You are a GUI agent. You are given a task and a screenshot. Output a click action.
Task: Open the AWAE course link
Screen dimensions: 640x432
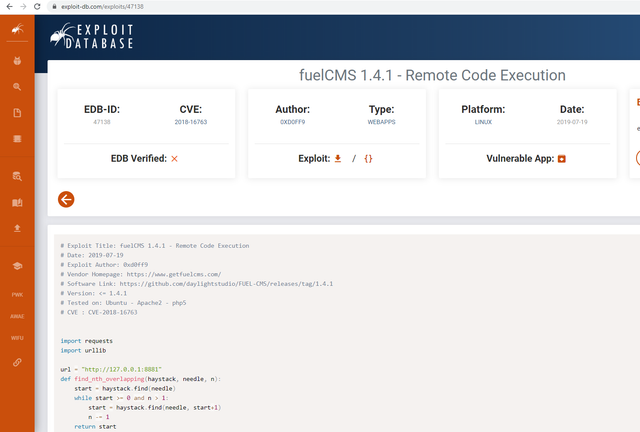point(17,316)
